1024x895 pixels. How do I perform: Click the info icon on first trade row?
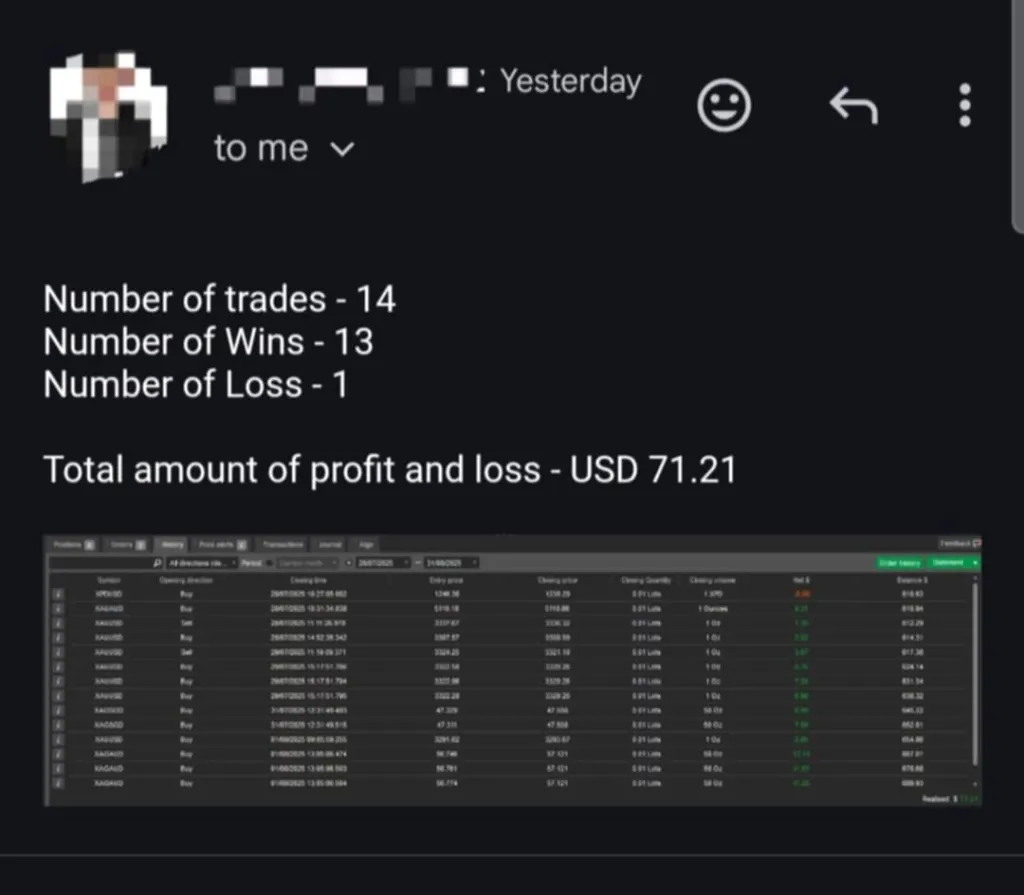coord(57,593)
